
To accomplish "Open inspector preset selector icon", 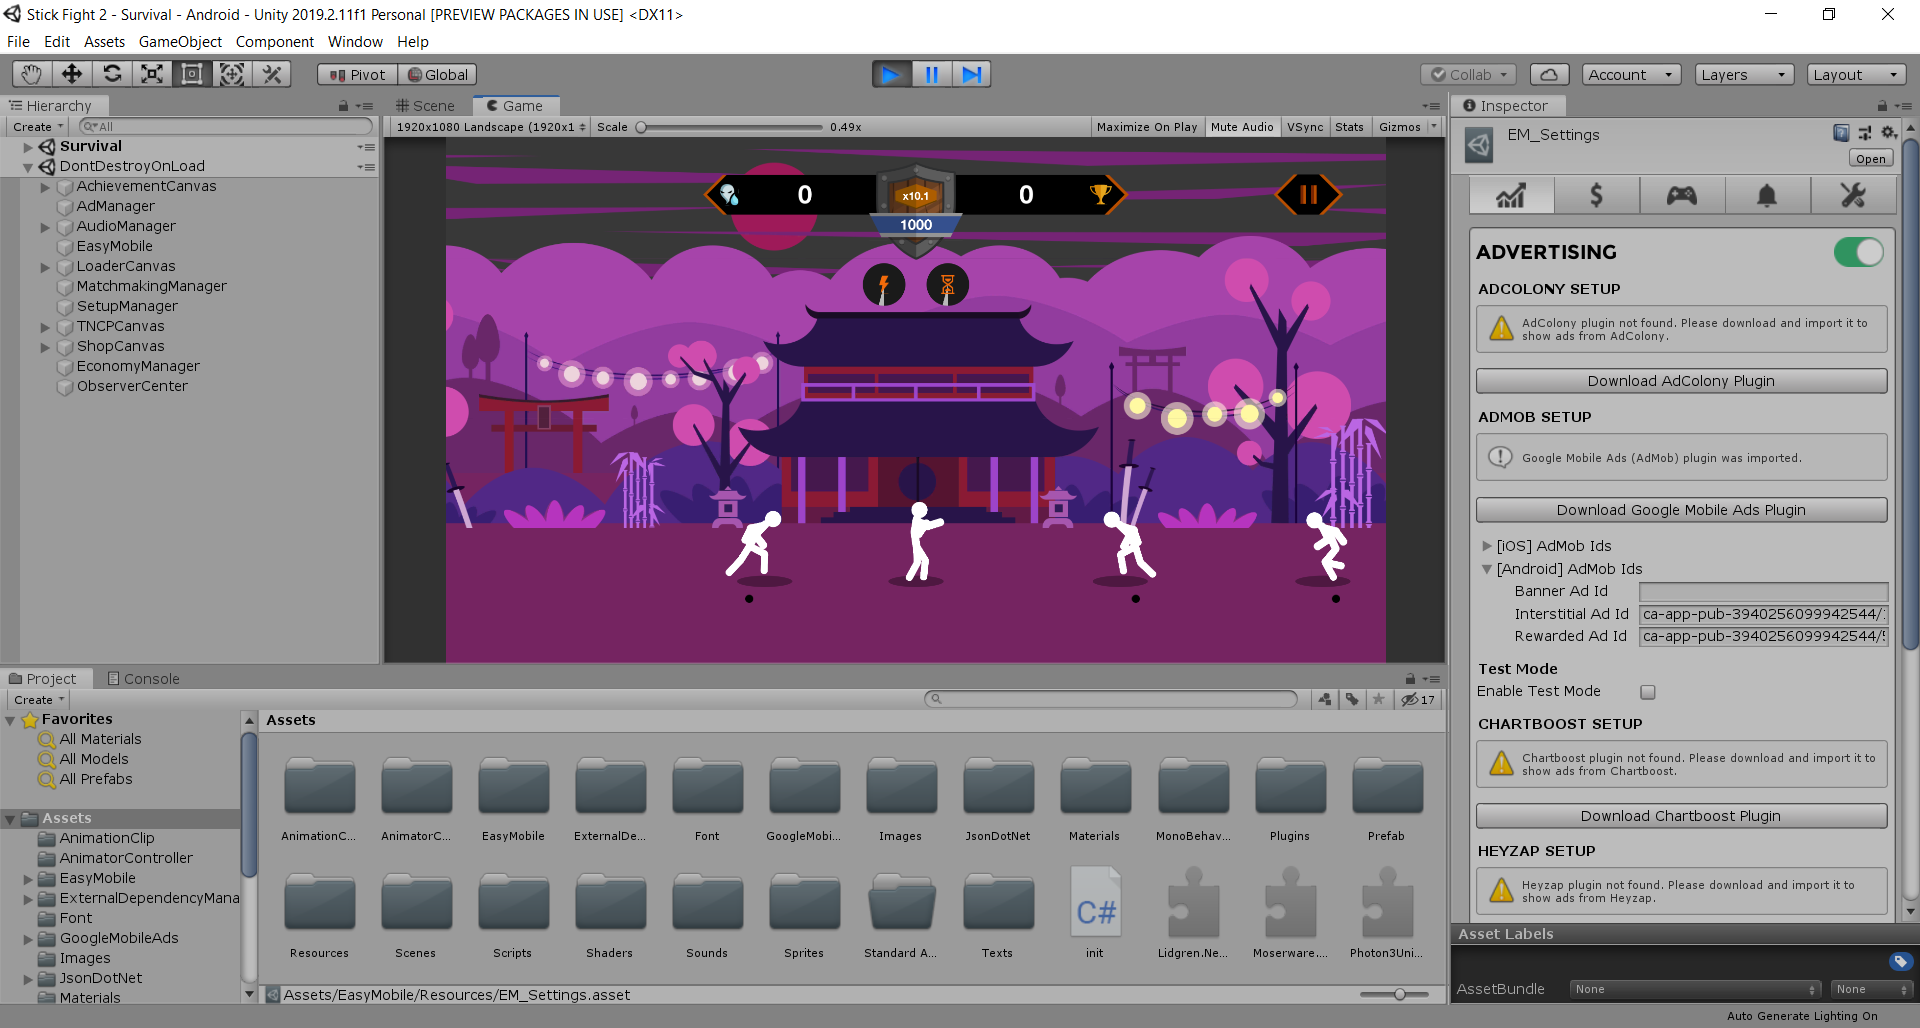I will [1865, 133].
